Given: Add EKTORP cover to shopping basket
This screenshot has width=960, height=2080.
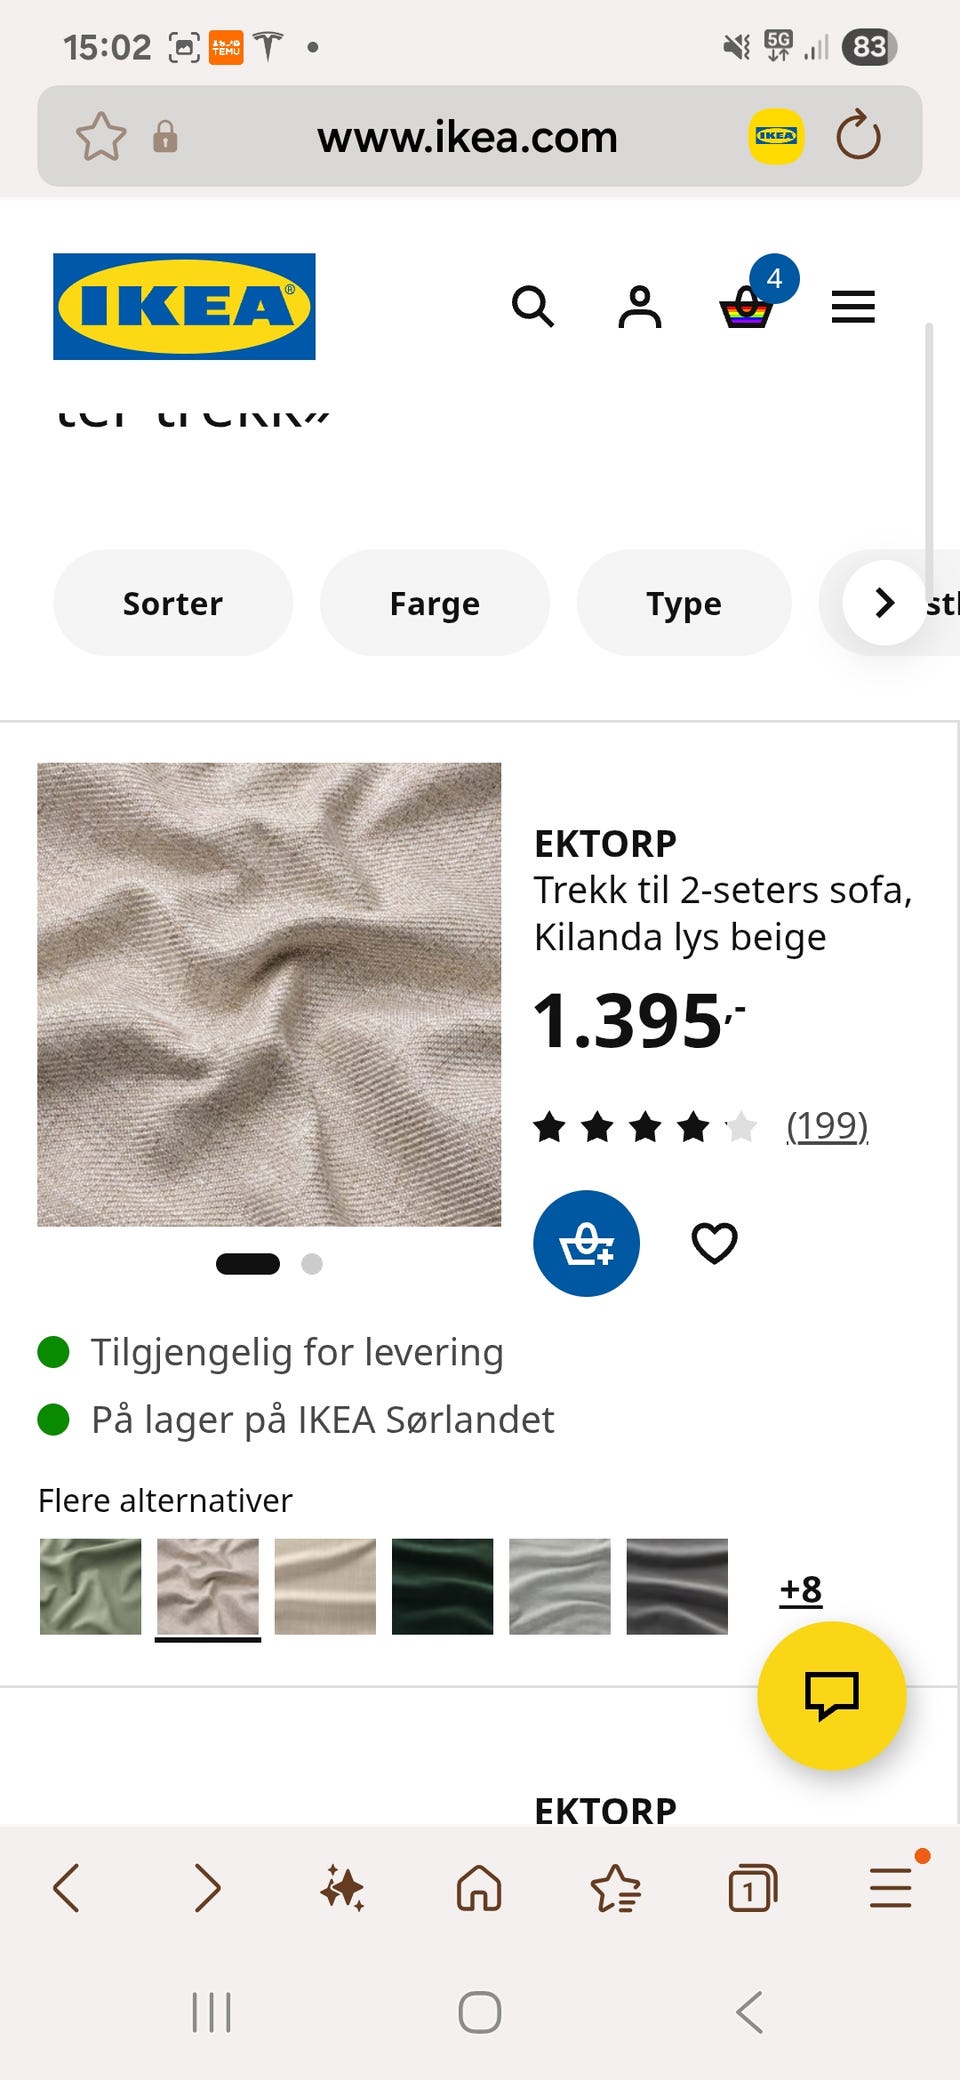Looking at the screenshot, I should [x=586, y=1243].
